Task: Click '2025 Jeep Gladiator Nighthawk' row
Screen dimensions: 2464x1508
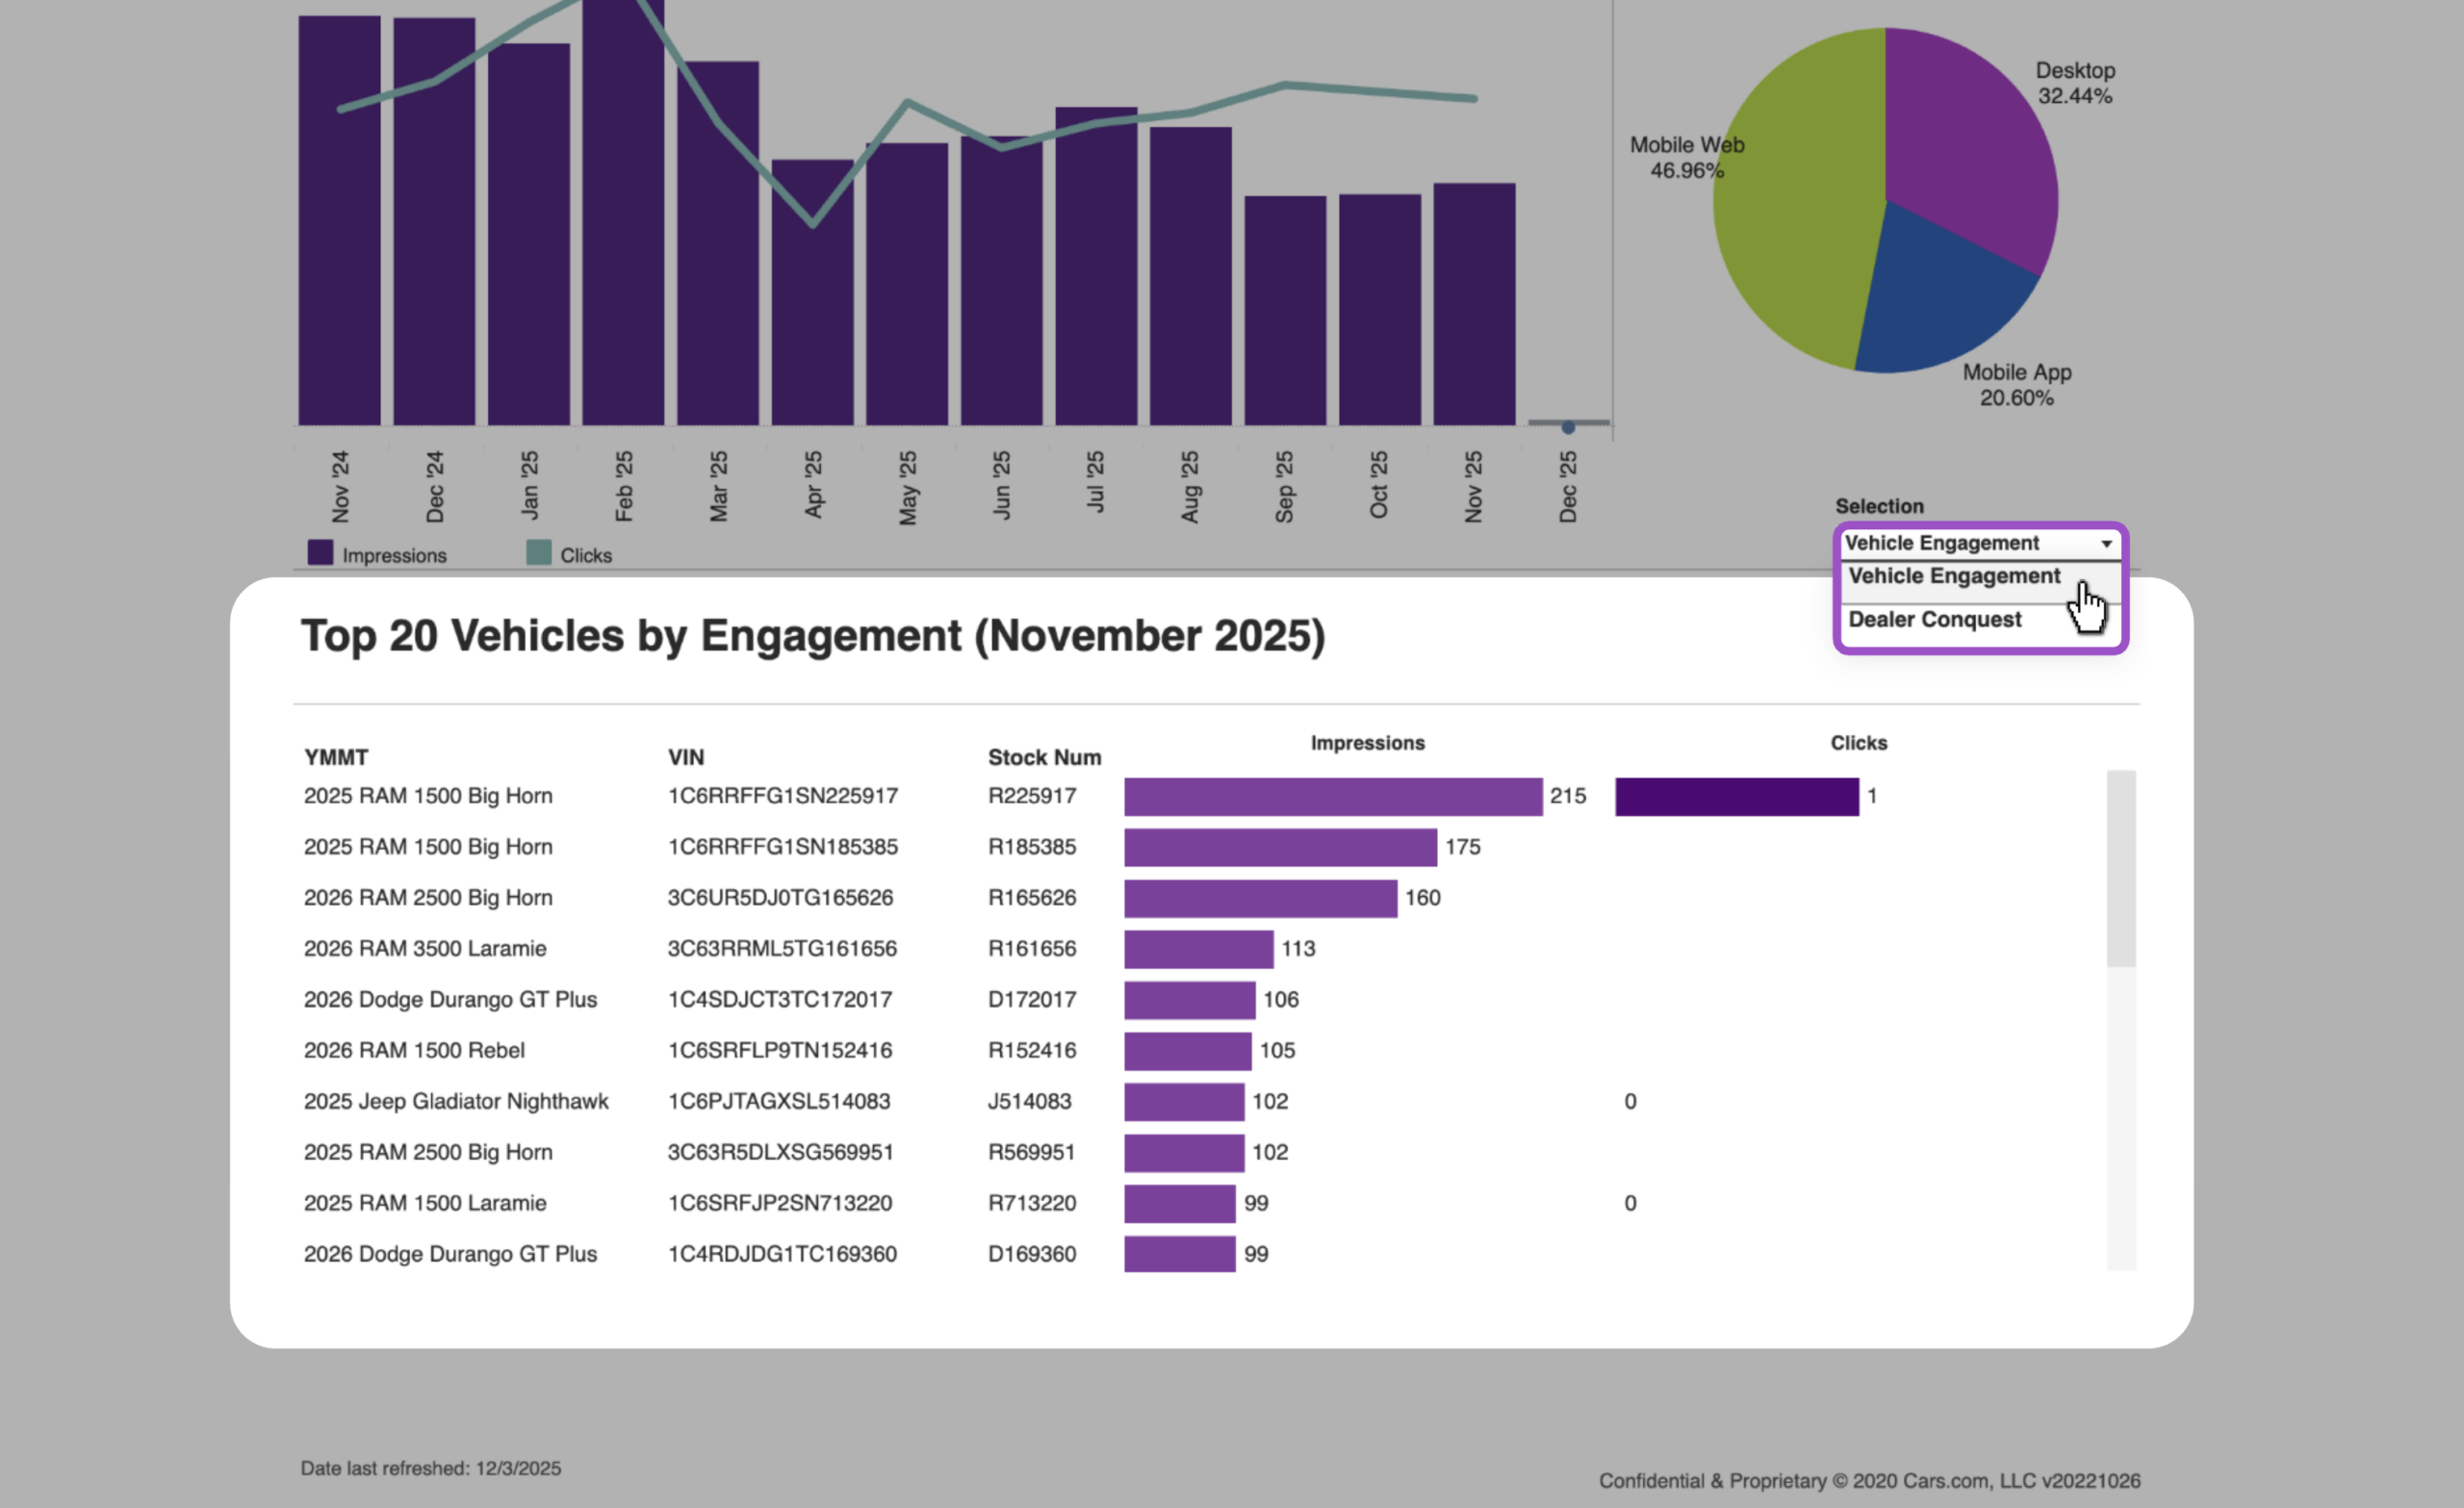Action: point(456,1102)
